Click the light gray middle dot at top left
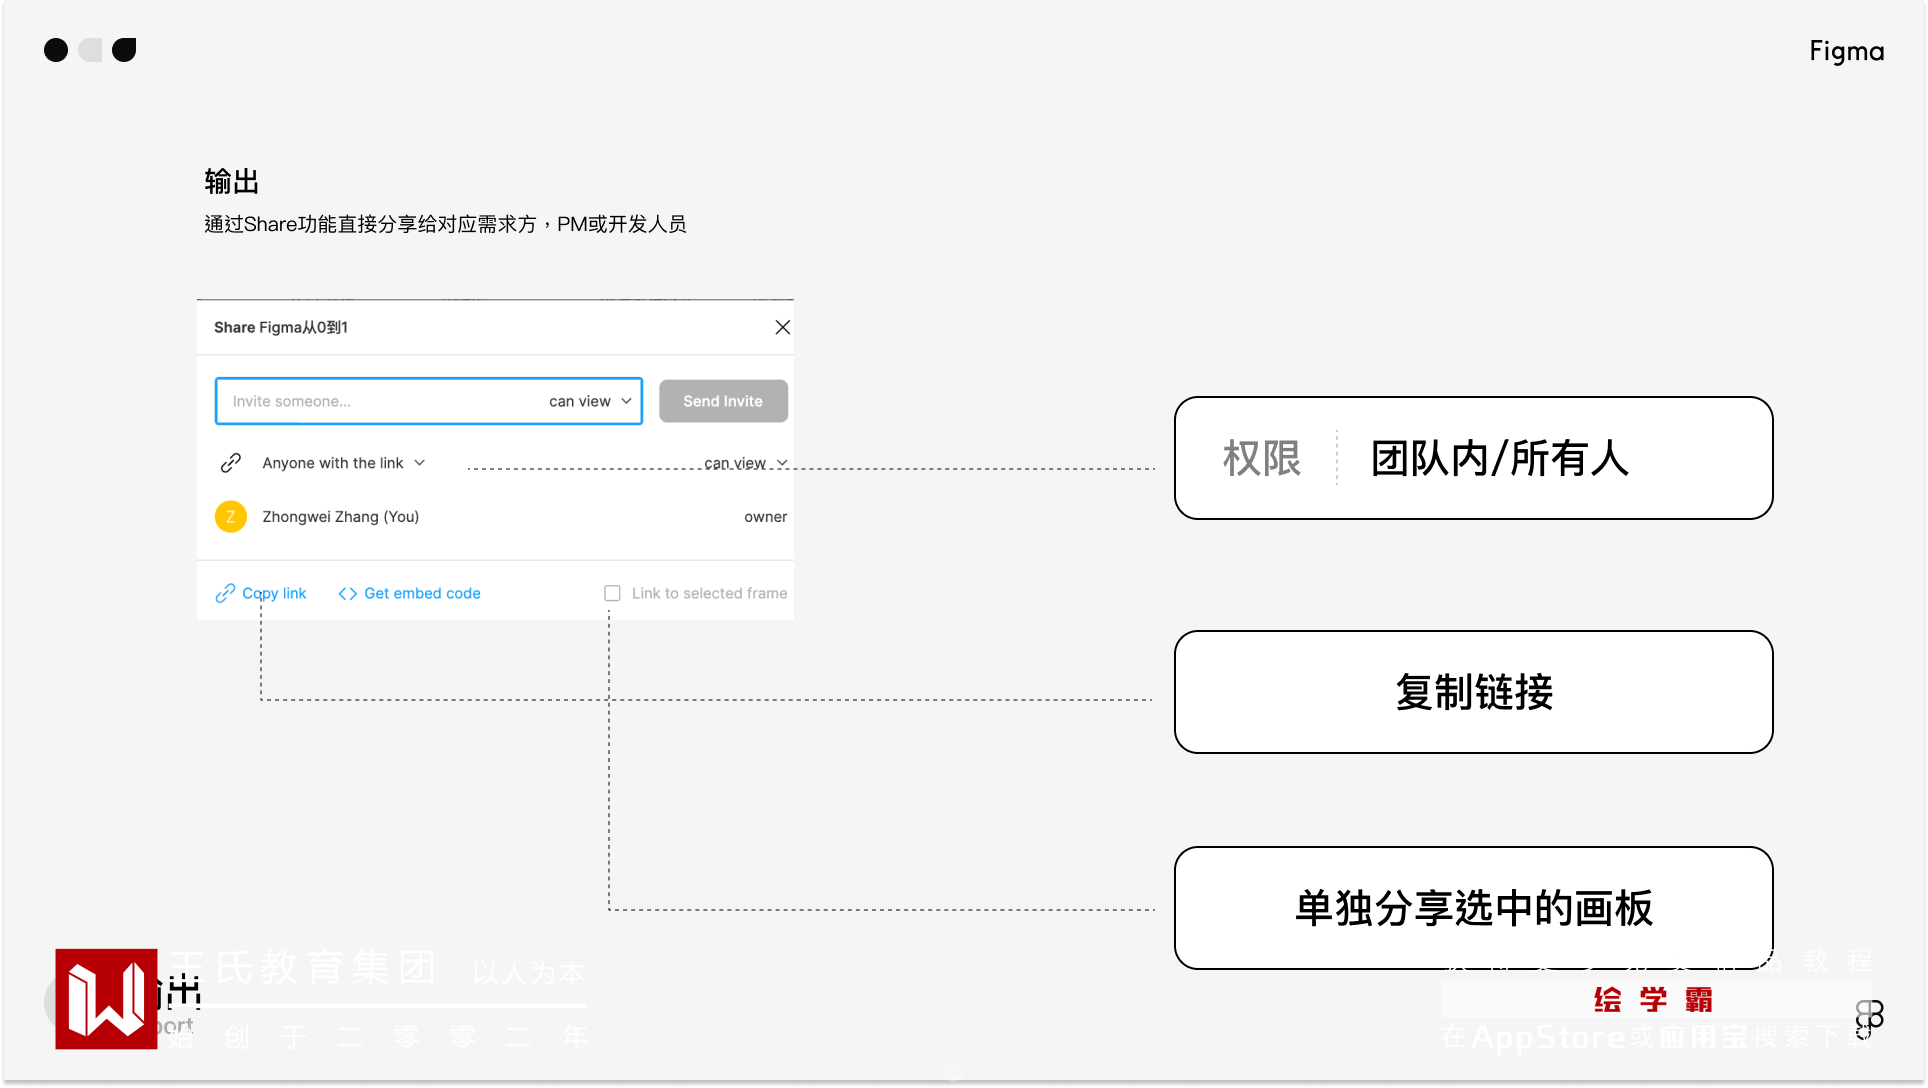Image resolution: width=1928 pixels, height=1088 pixels. 90,50
